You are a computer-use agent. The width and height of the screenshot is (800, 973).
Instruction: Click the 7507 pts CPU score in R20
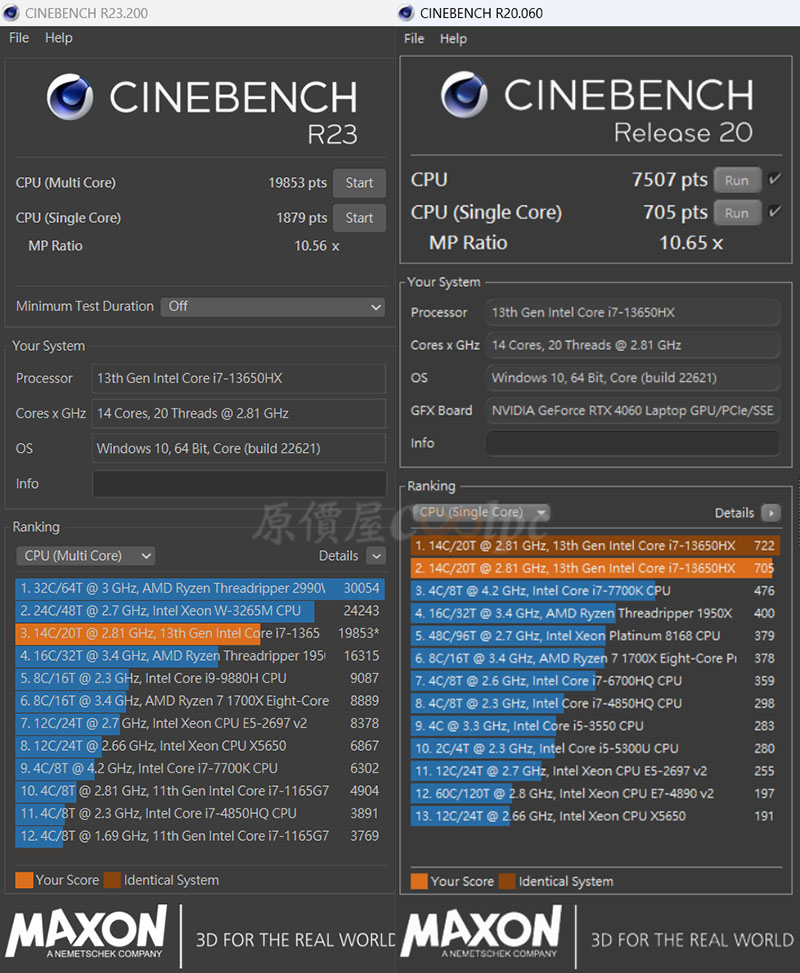click(670, 180)
